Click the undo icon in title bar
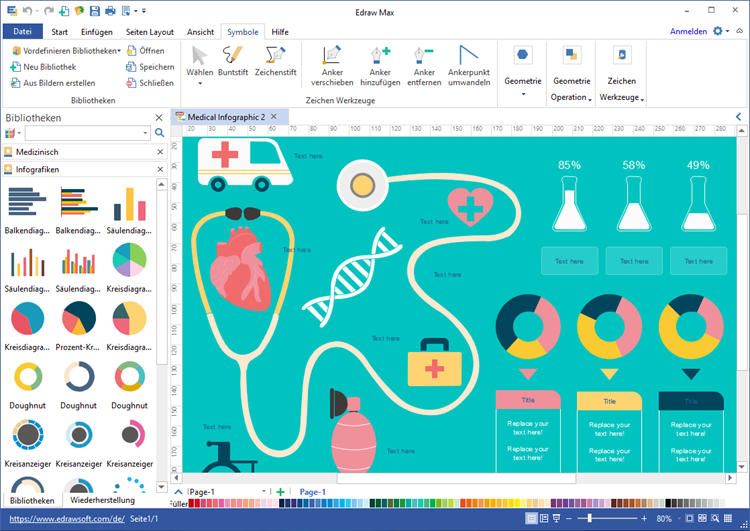Image resolution: width=750 pixels, height=531 pixels. click(27, 11)
